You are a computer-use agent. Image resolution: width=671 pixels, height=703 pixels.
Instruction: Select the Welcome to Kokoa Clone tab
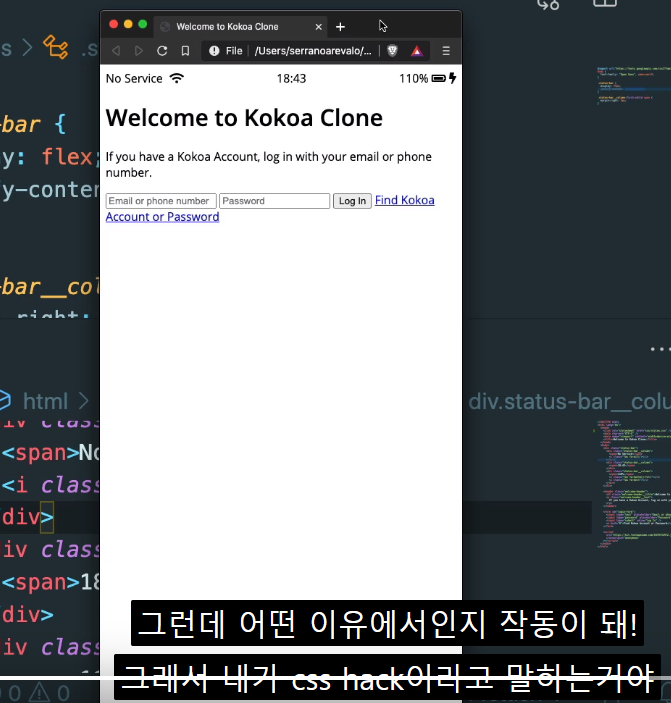(x=241, y=27)
